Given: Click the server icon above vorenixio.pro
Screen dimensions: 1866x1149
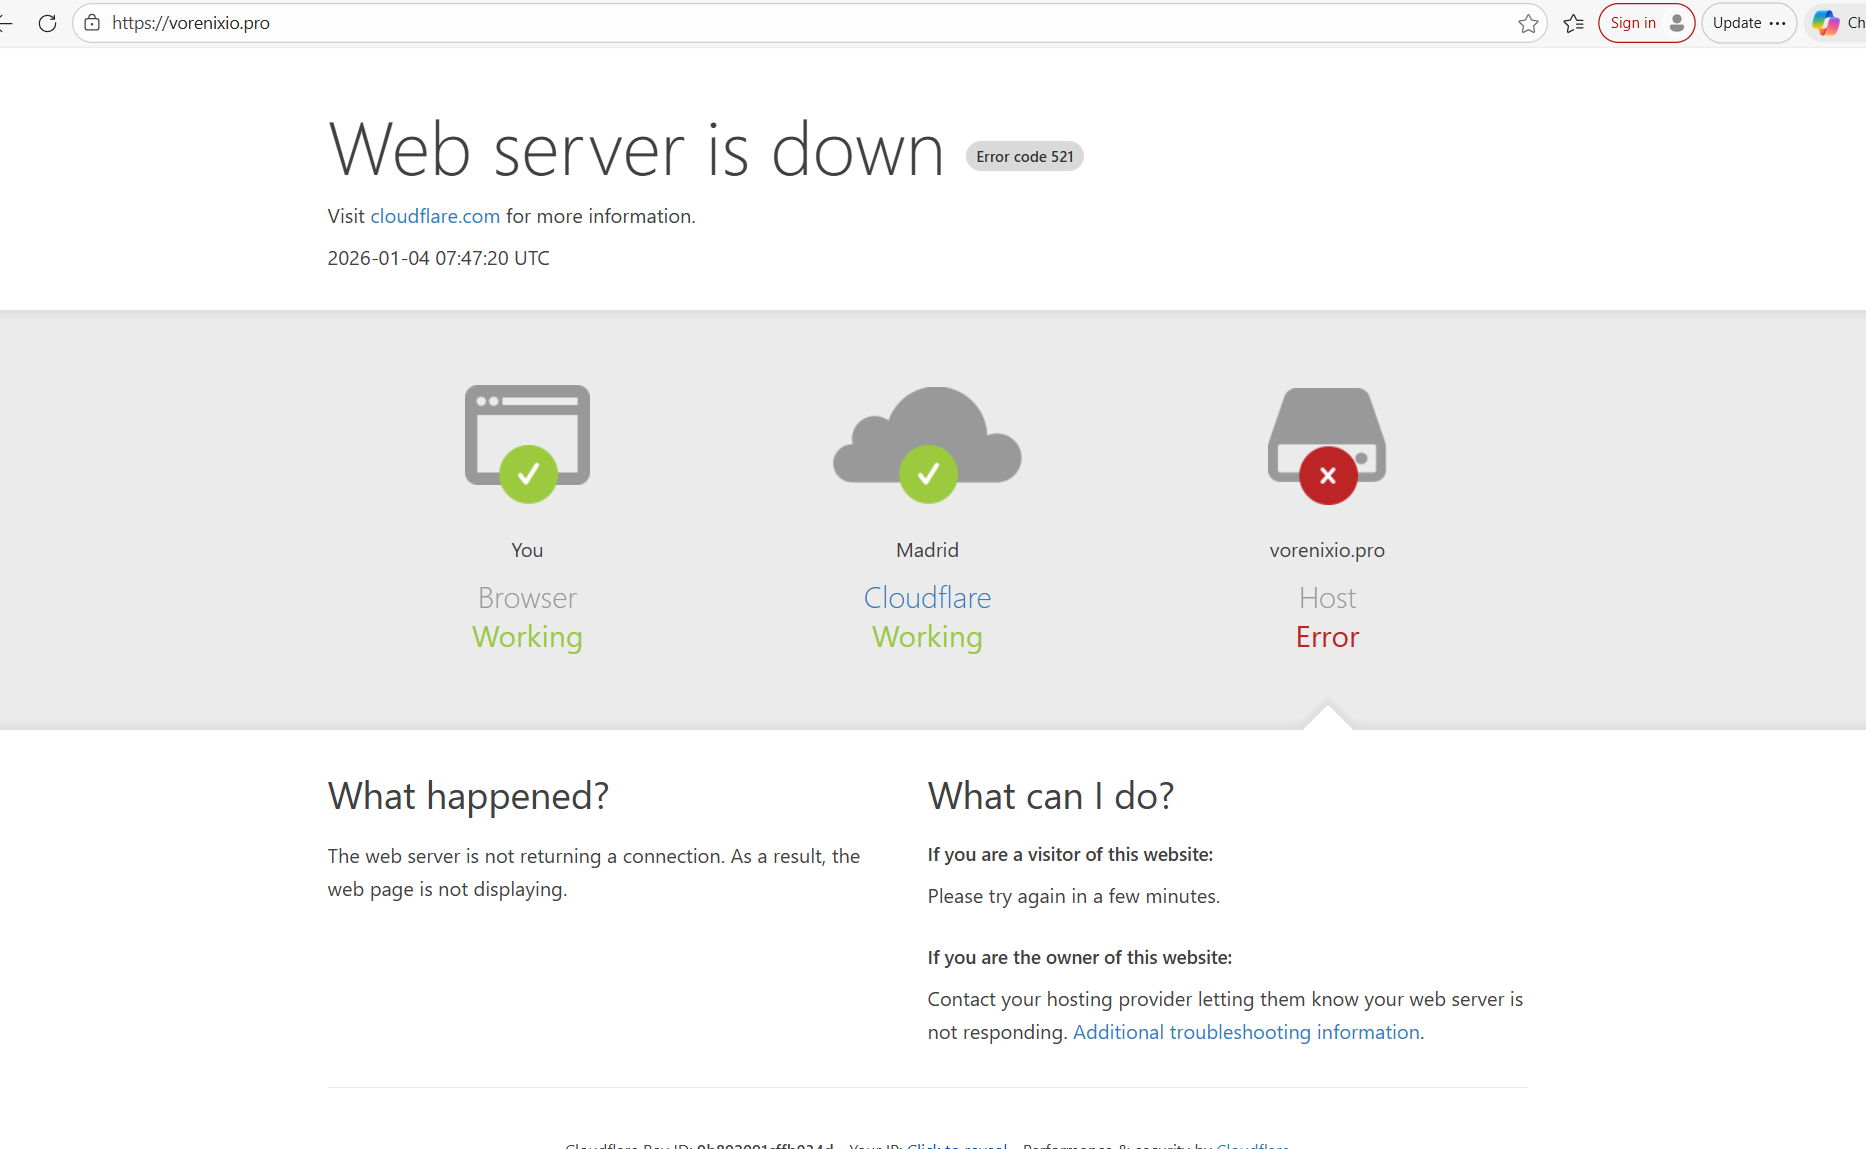Looking at the screenshot, I should tap(1327, 441).
